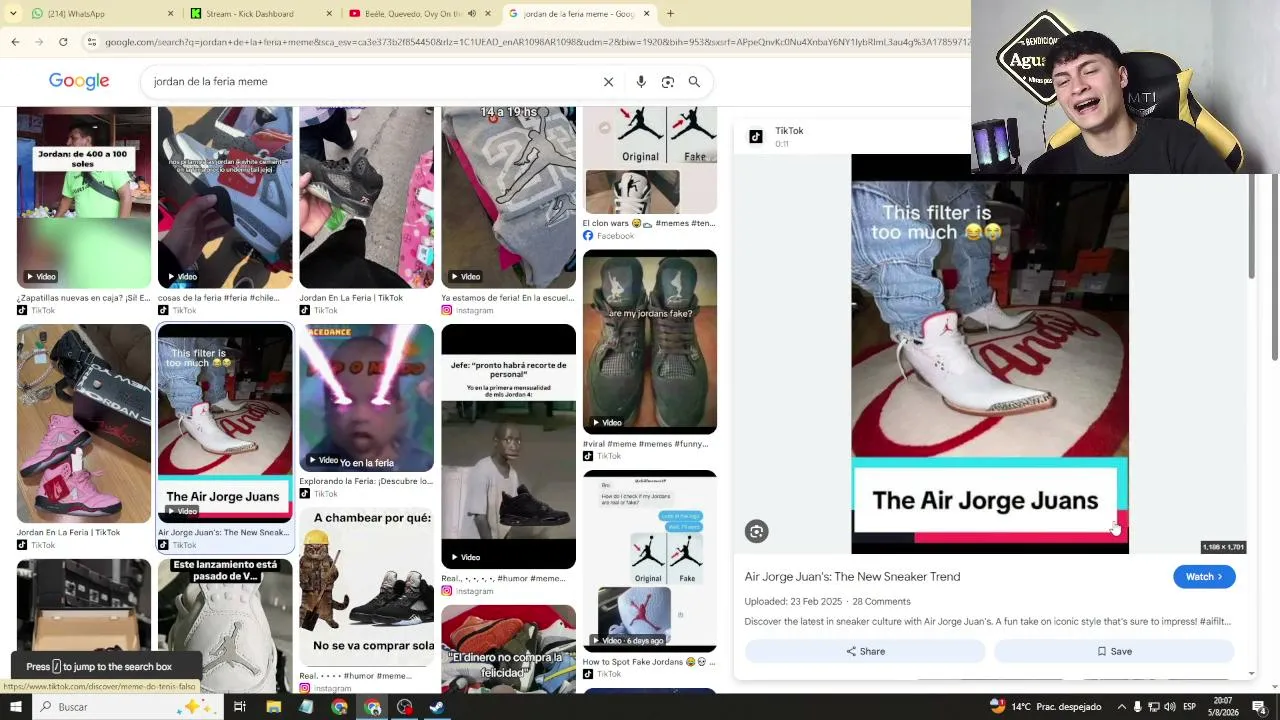Search inside the preview image with Lens icon
The width and height of the screenshot is (1280, 720).
(x=756, y=532)
